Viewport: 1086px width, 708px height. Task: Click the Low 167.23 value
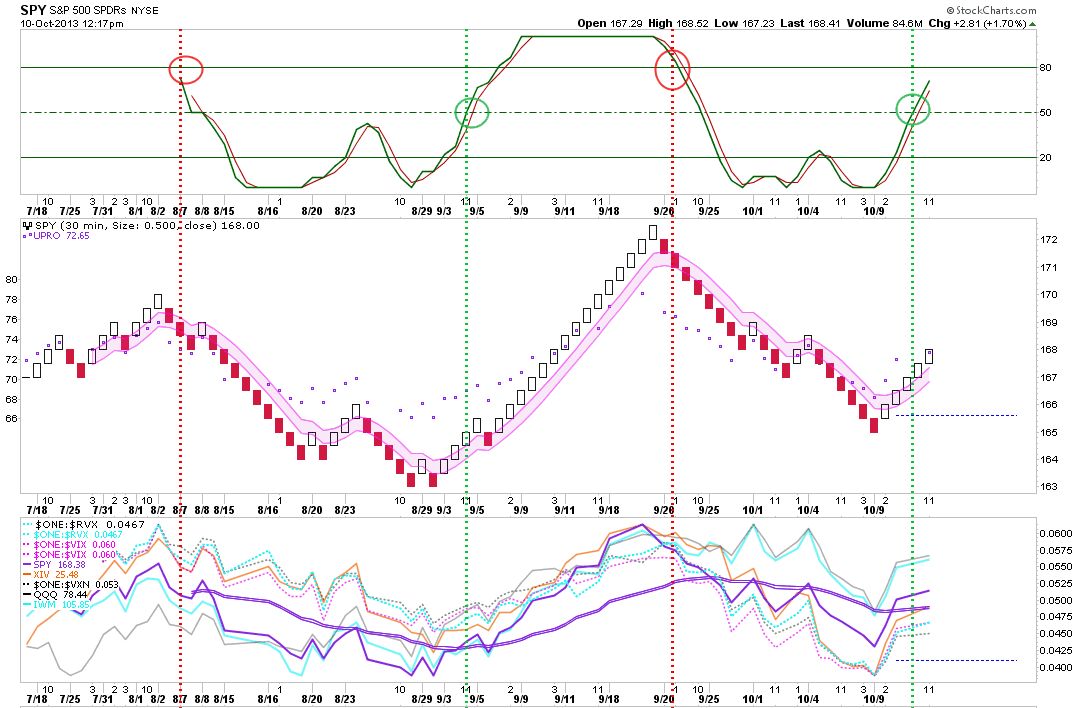click(744, 23)
